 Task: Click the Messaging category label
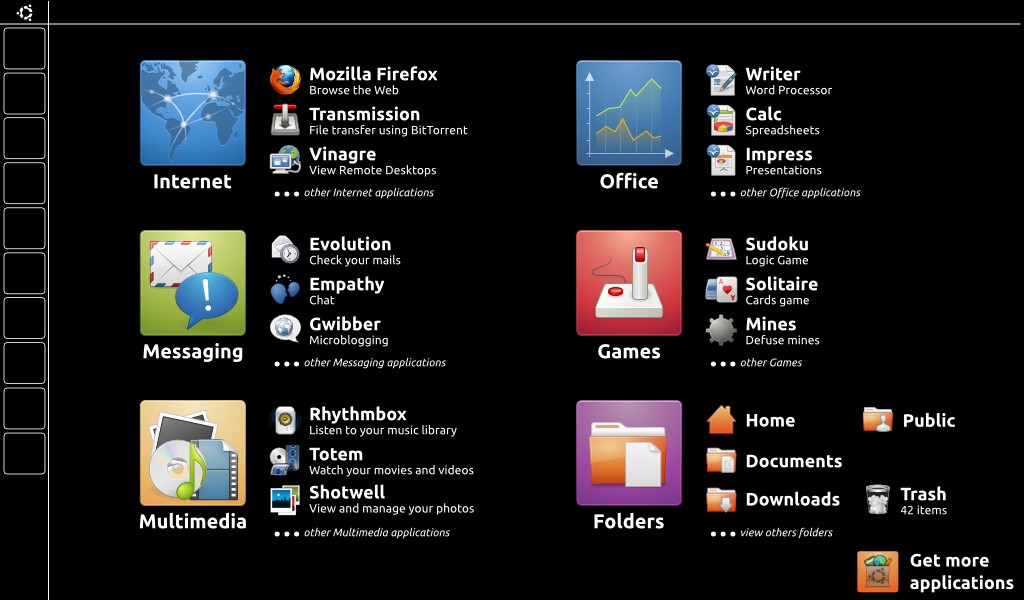193,352
